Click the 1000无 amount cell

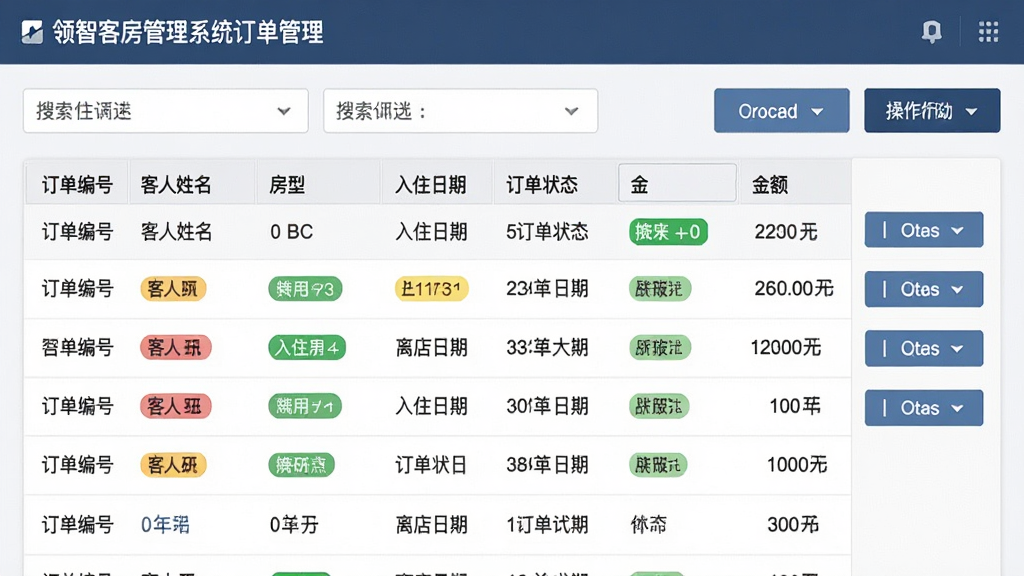click(797, 465)
